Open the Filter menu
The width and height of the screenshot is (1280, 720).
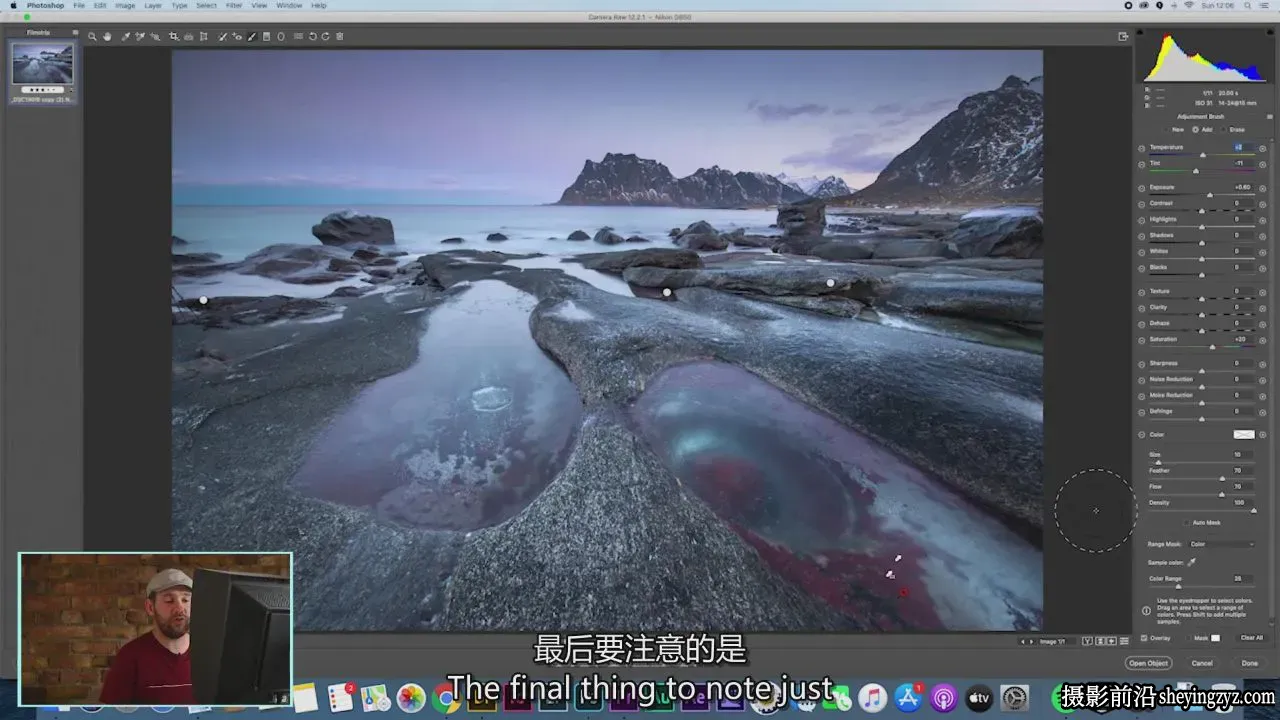(233, 5)
